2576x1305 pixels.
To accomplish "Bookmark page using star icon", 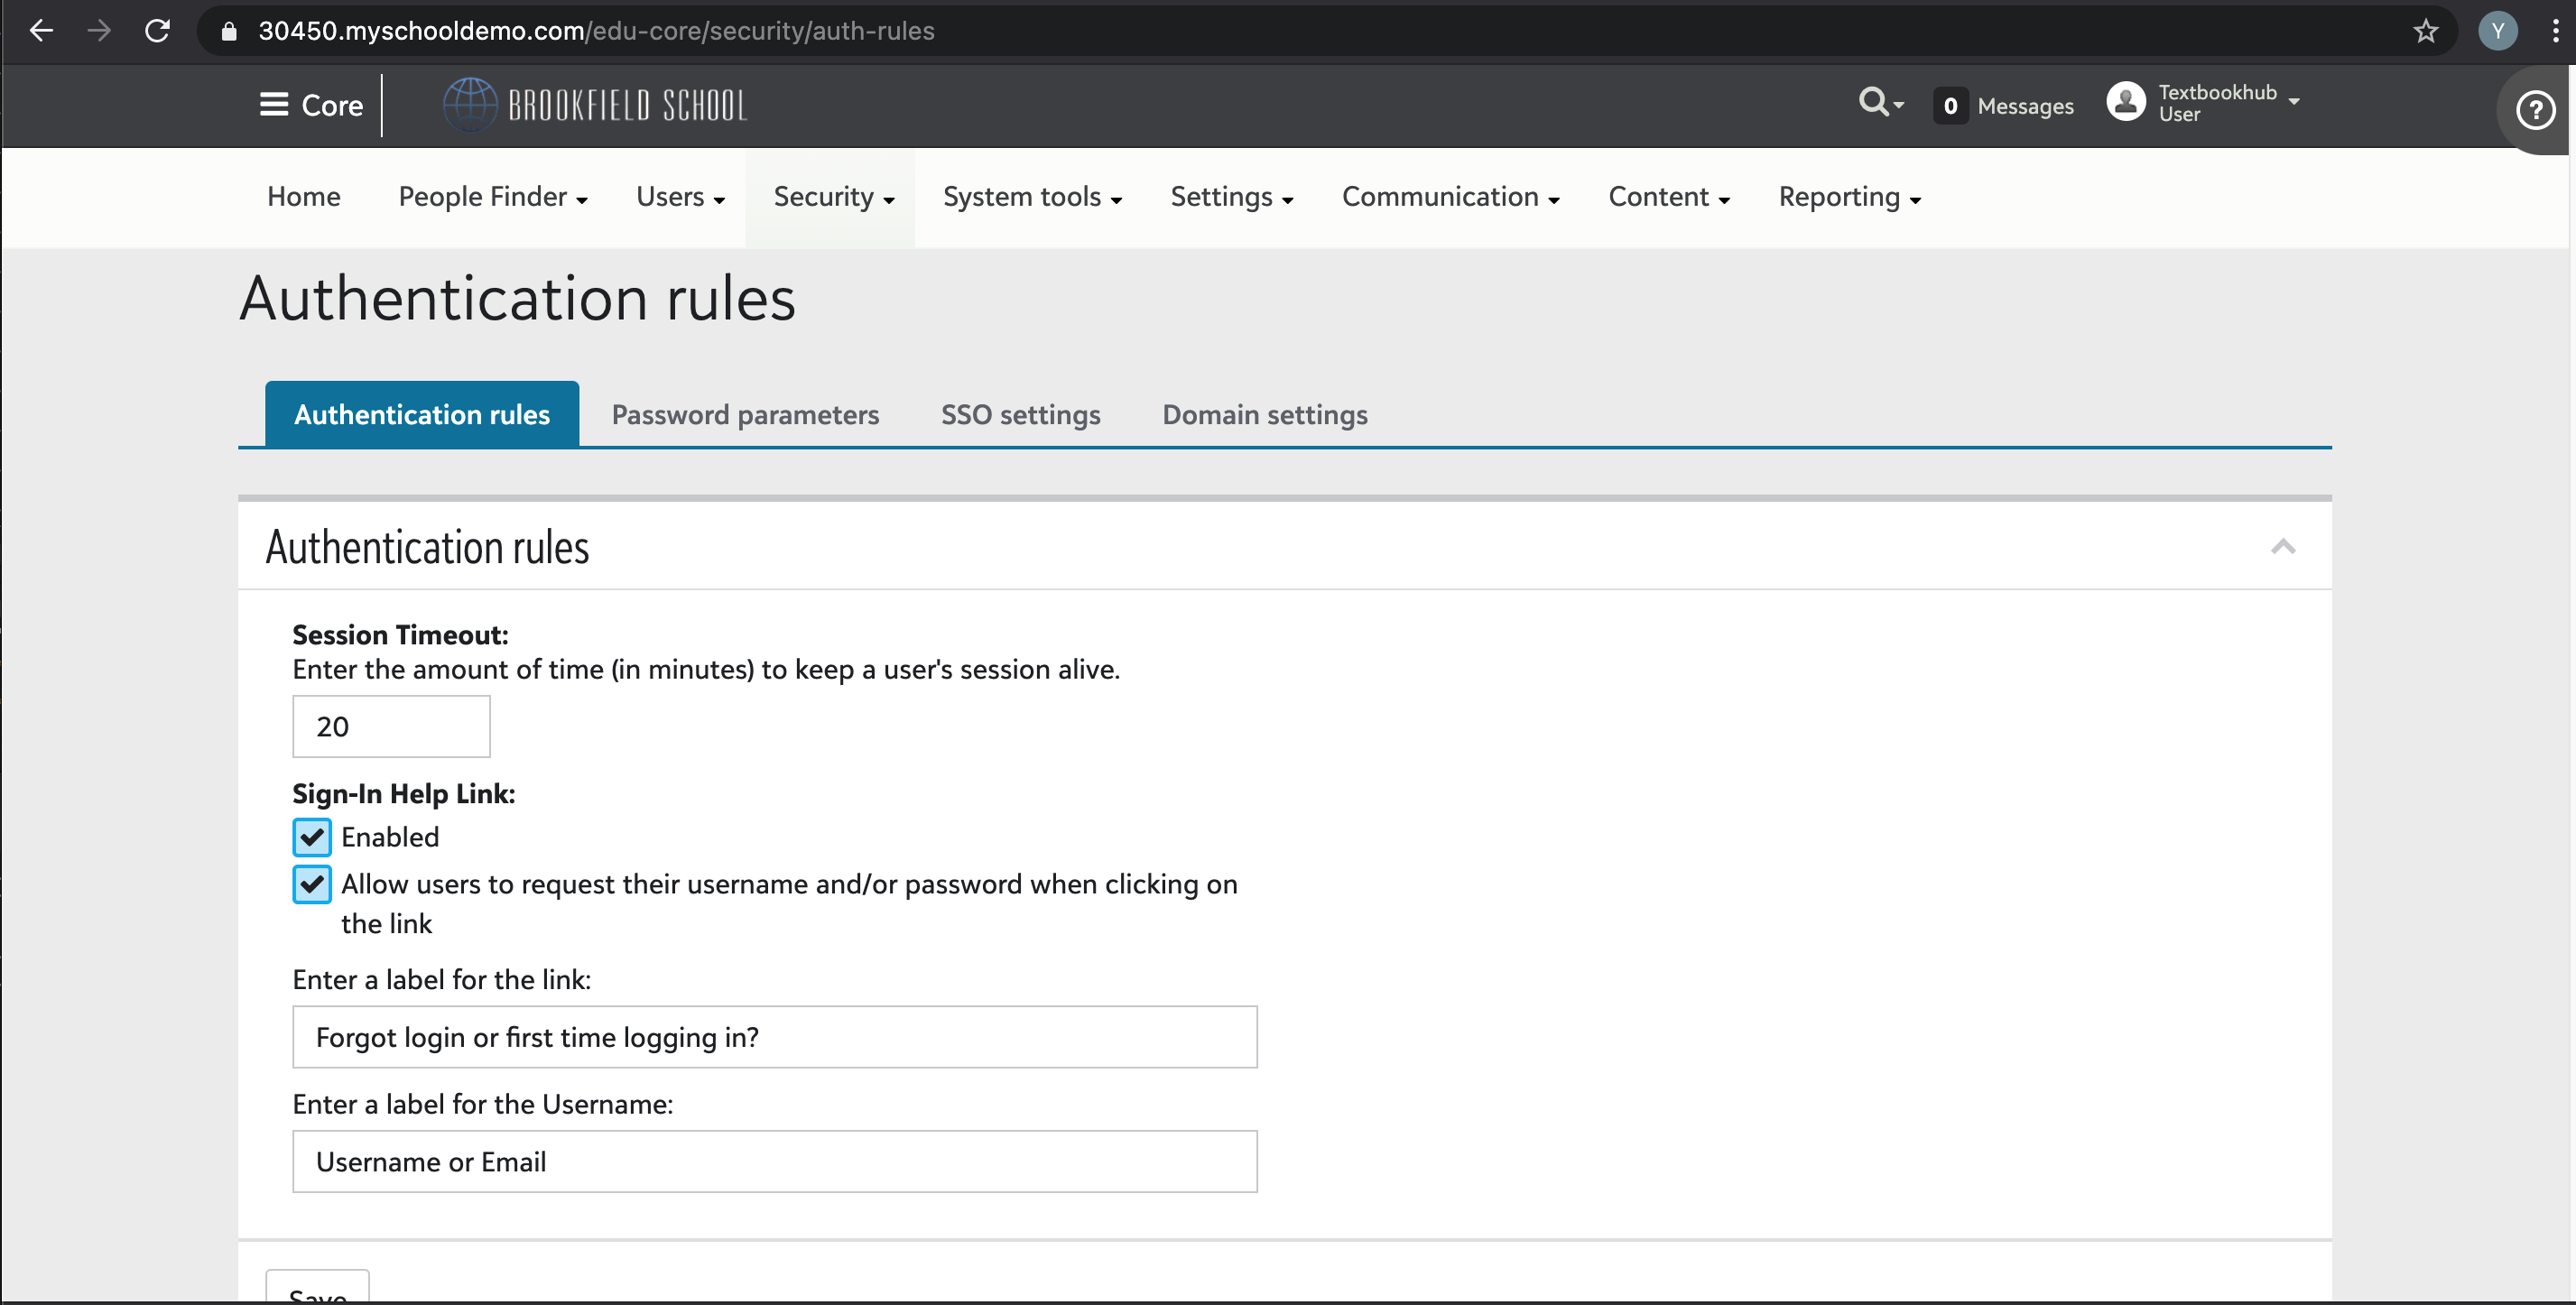I will (x=2426, y=31).
